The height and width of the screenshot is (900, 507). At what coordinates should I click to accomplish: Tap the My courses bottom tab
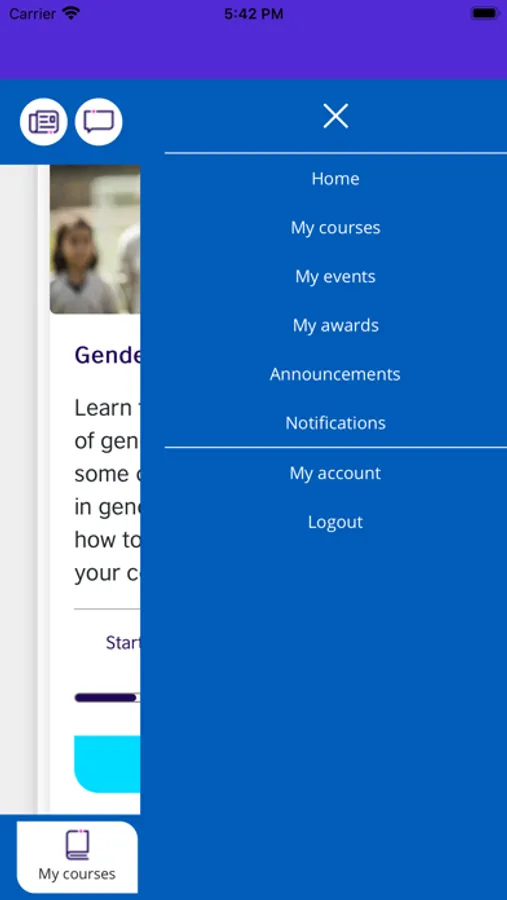click(x=77, y=857)
